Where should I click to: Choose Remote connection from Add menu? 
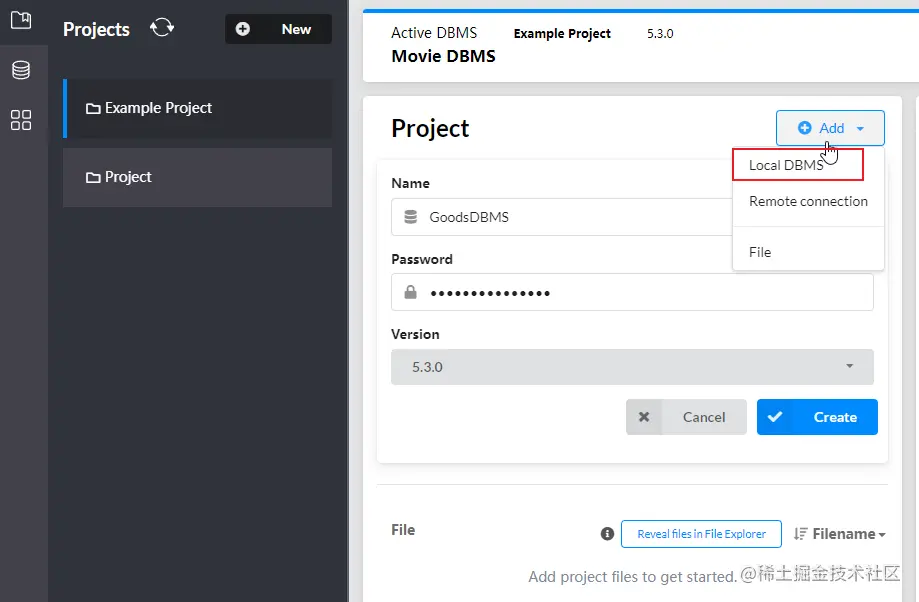[x=808, y=201]
